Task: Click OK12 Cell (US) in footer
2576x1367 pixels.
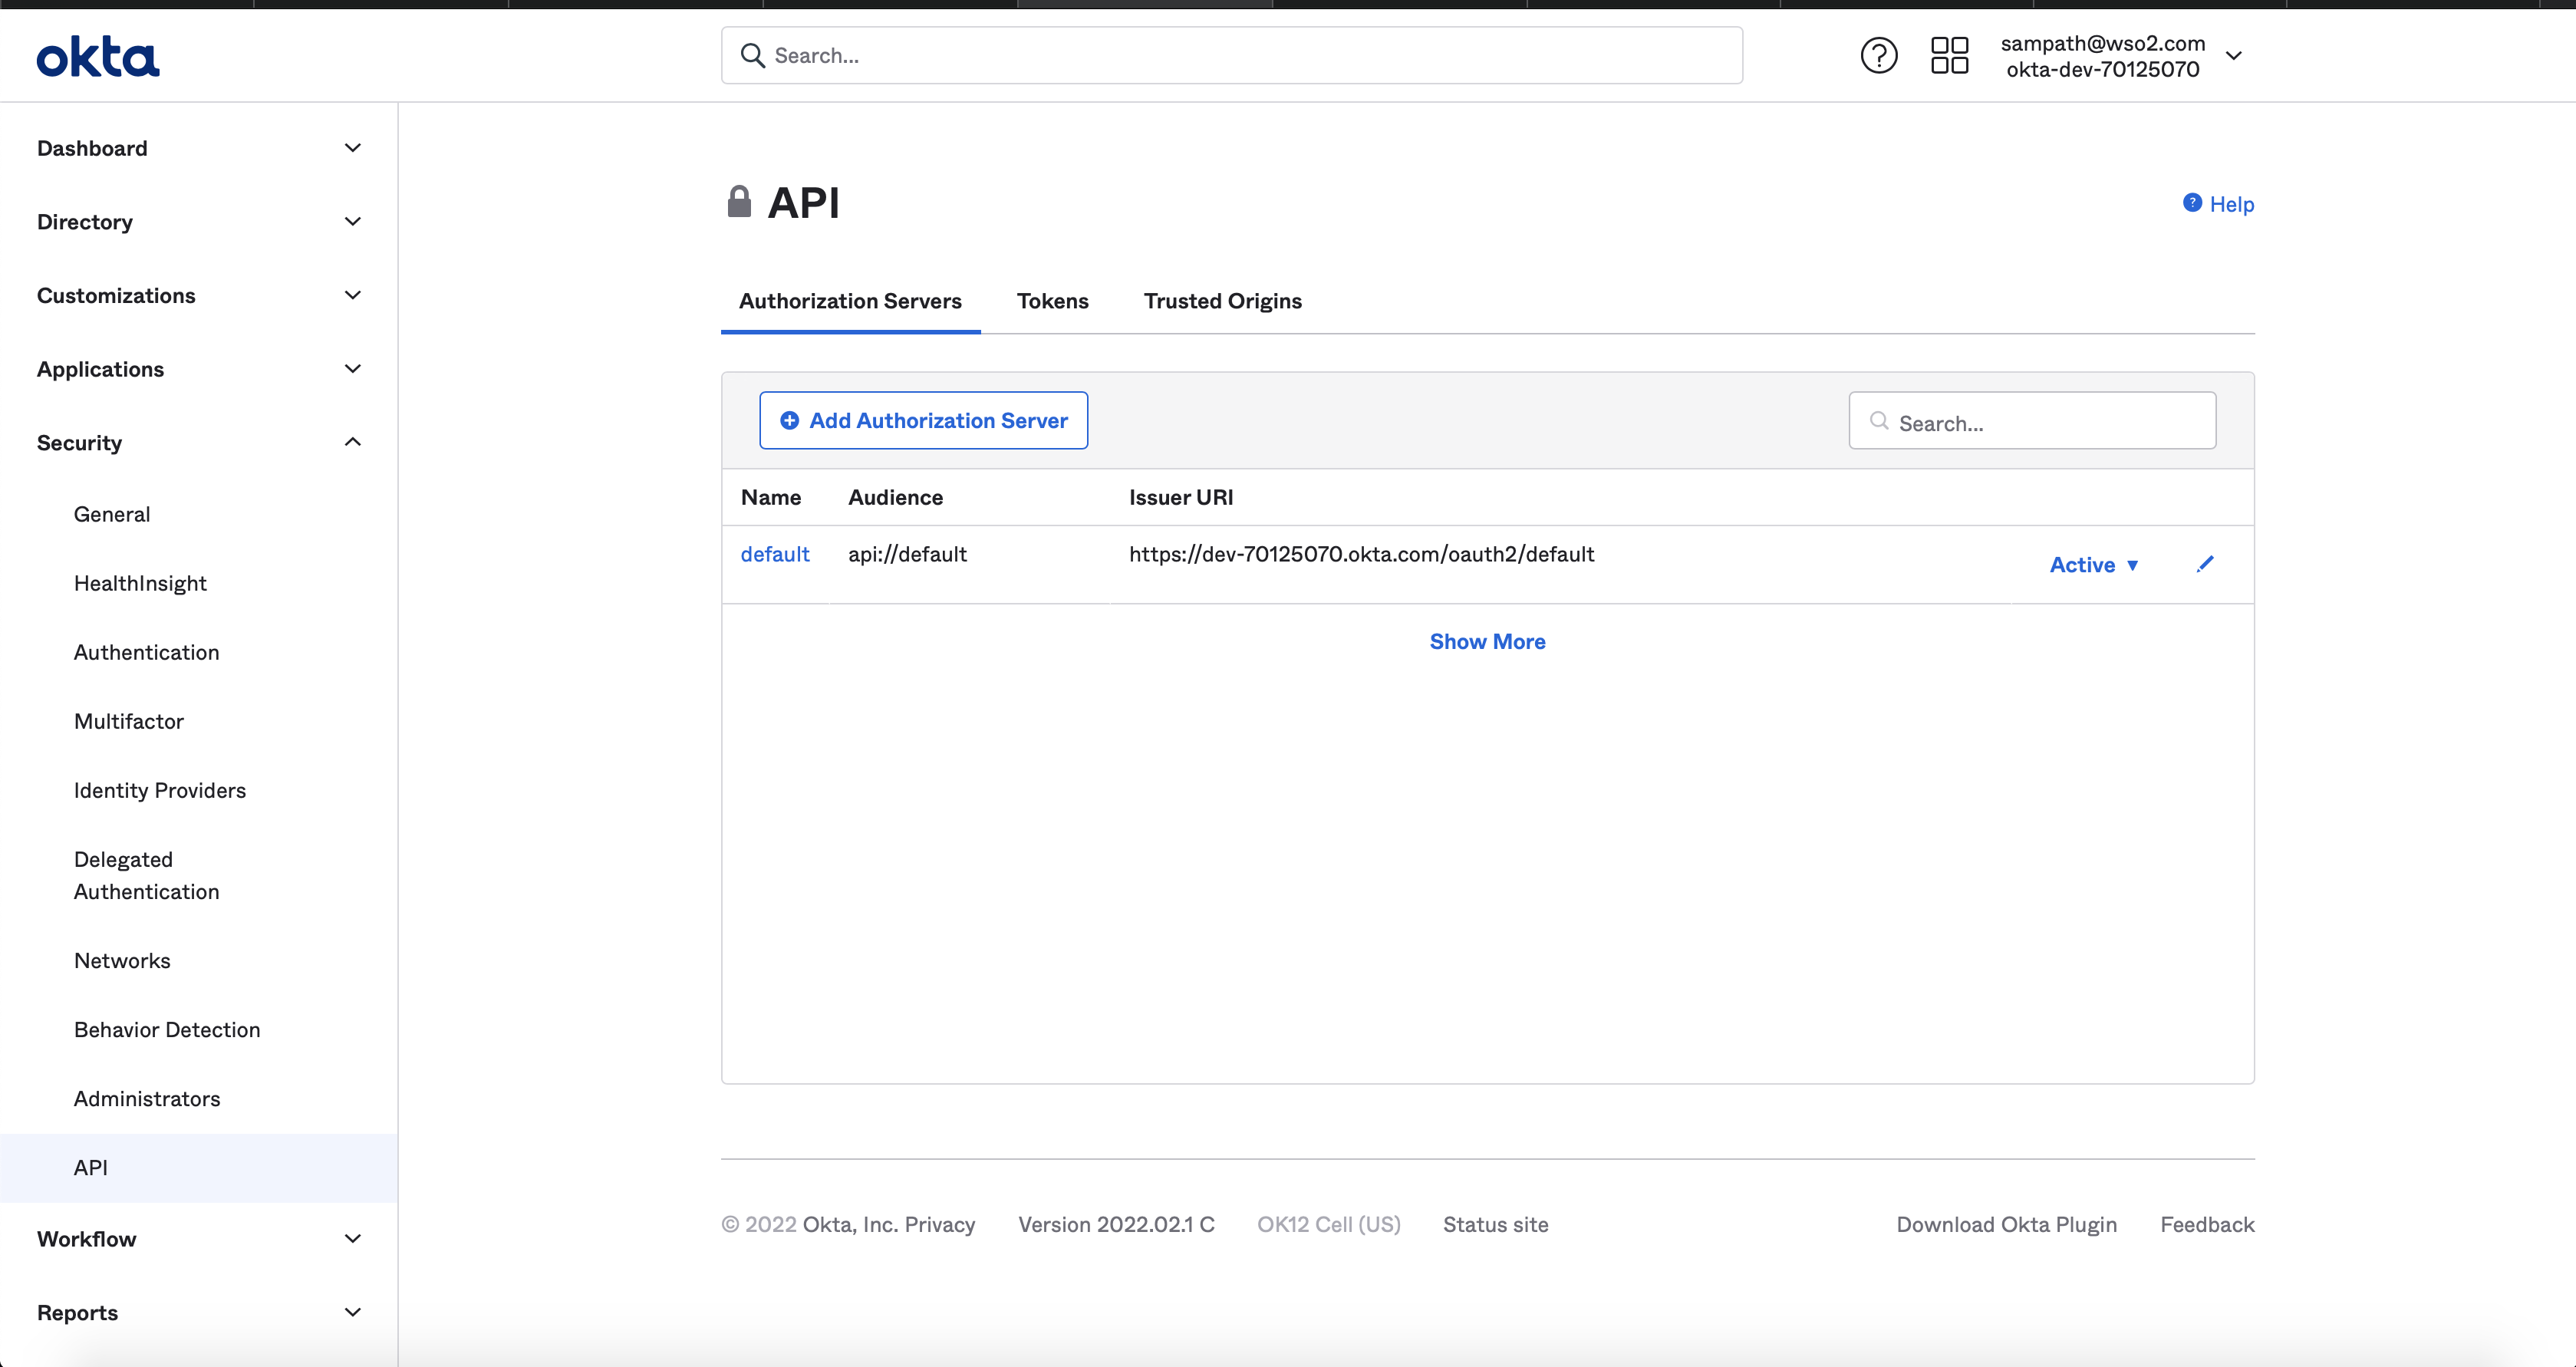Action: (1328, 1224)
